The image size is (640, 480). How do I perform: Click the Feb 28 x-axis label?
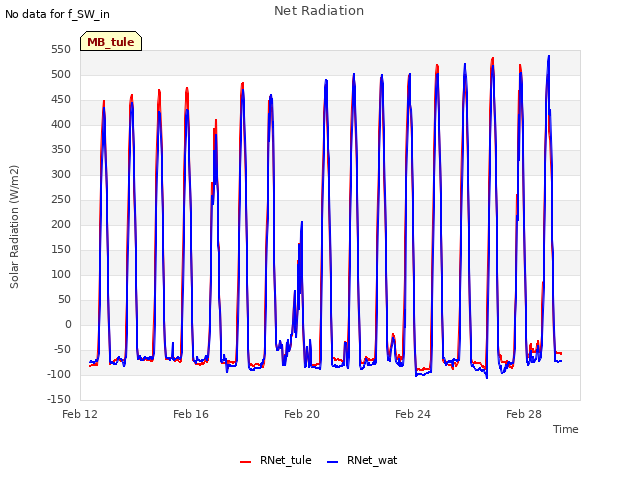click(524, 414)
